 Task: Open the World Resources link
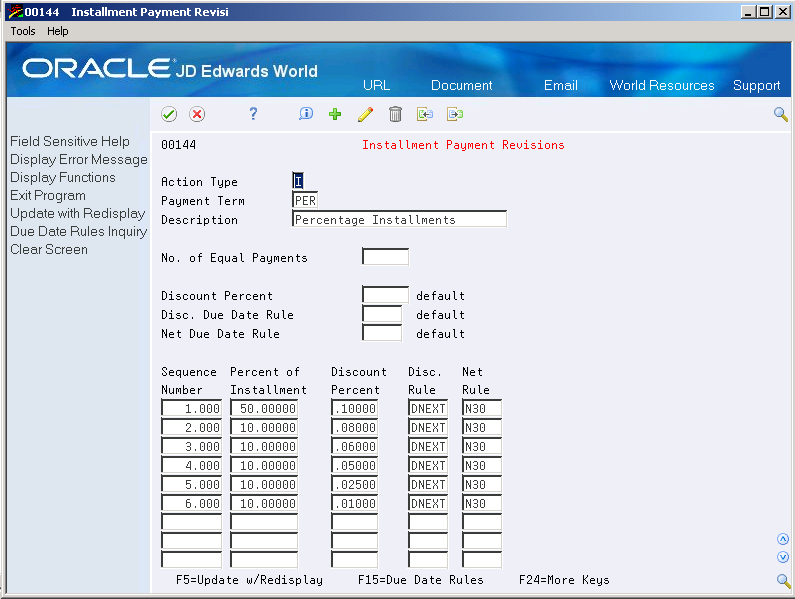point(662,85)
